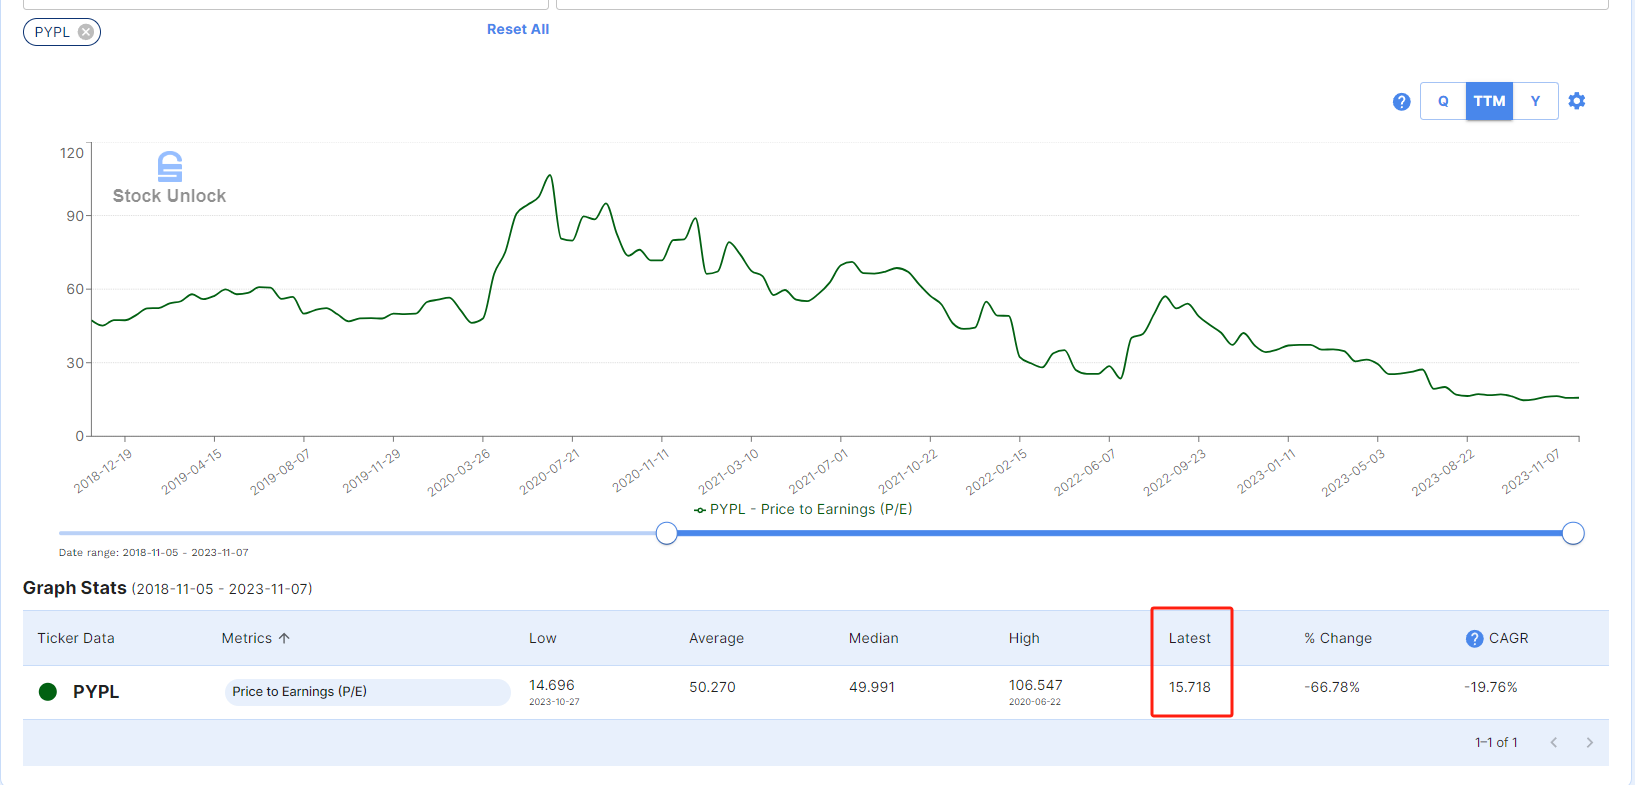Go to previous table page arrow

click(1554, 742)
